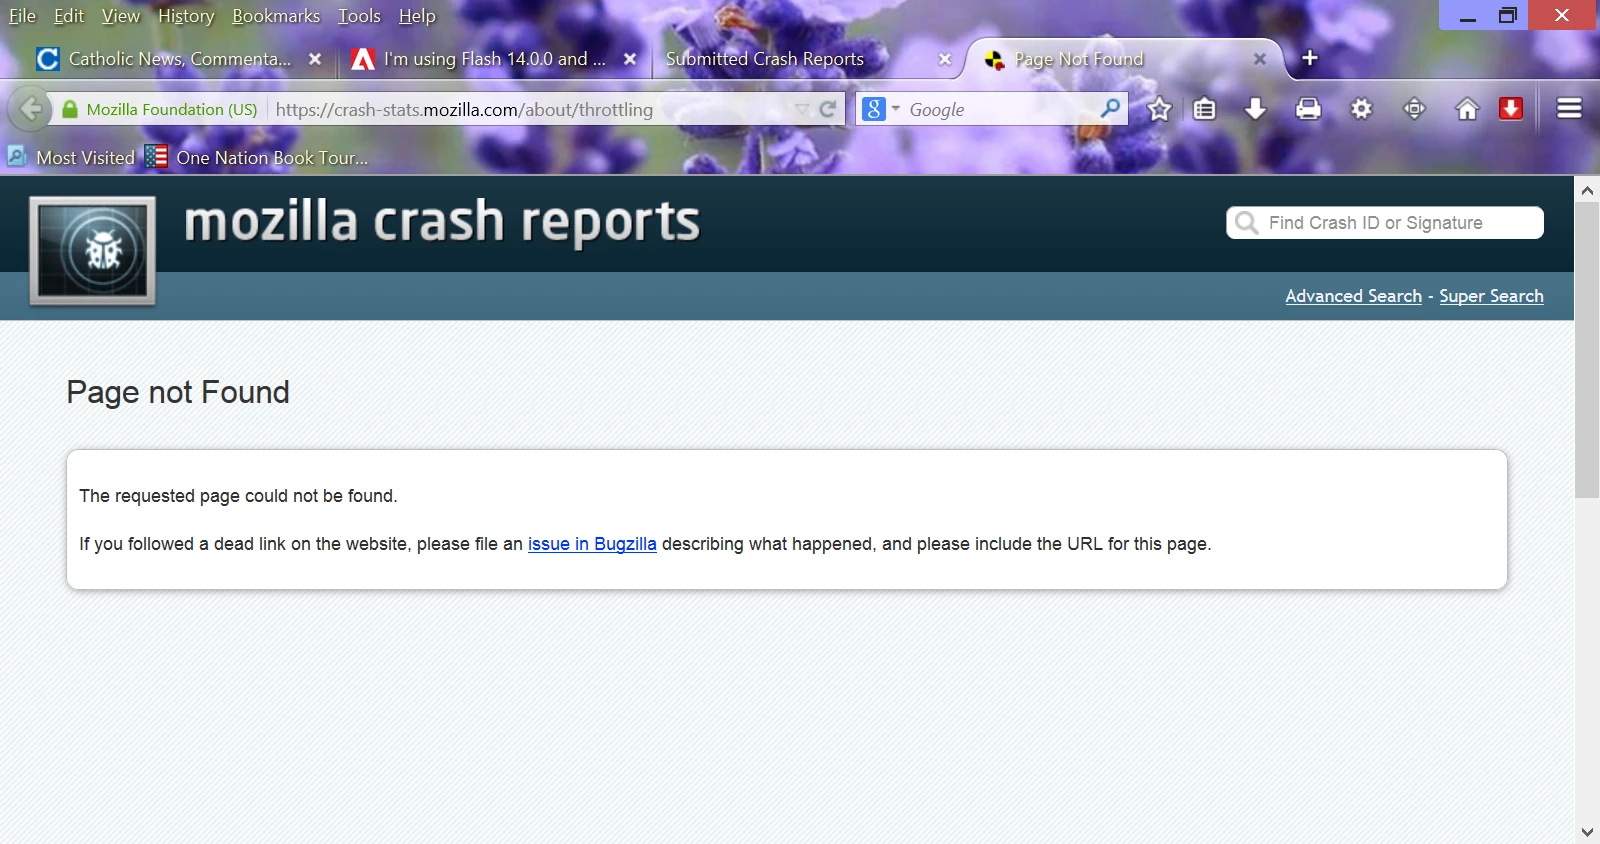Click the gear icon in toolbar
The image size is (1600, 844).
1362,109
